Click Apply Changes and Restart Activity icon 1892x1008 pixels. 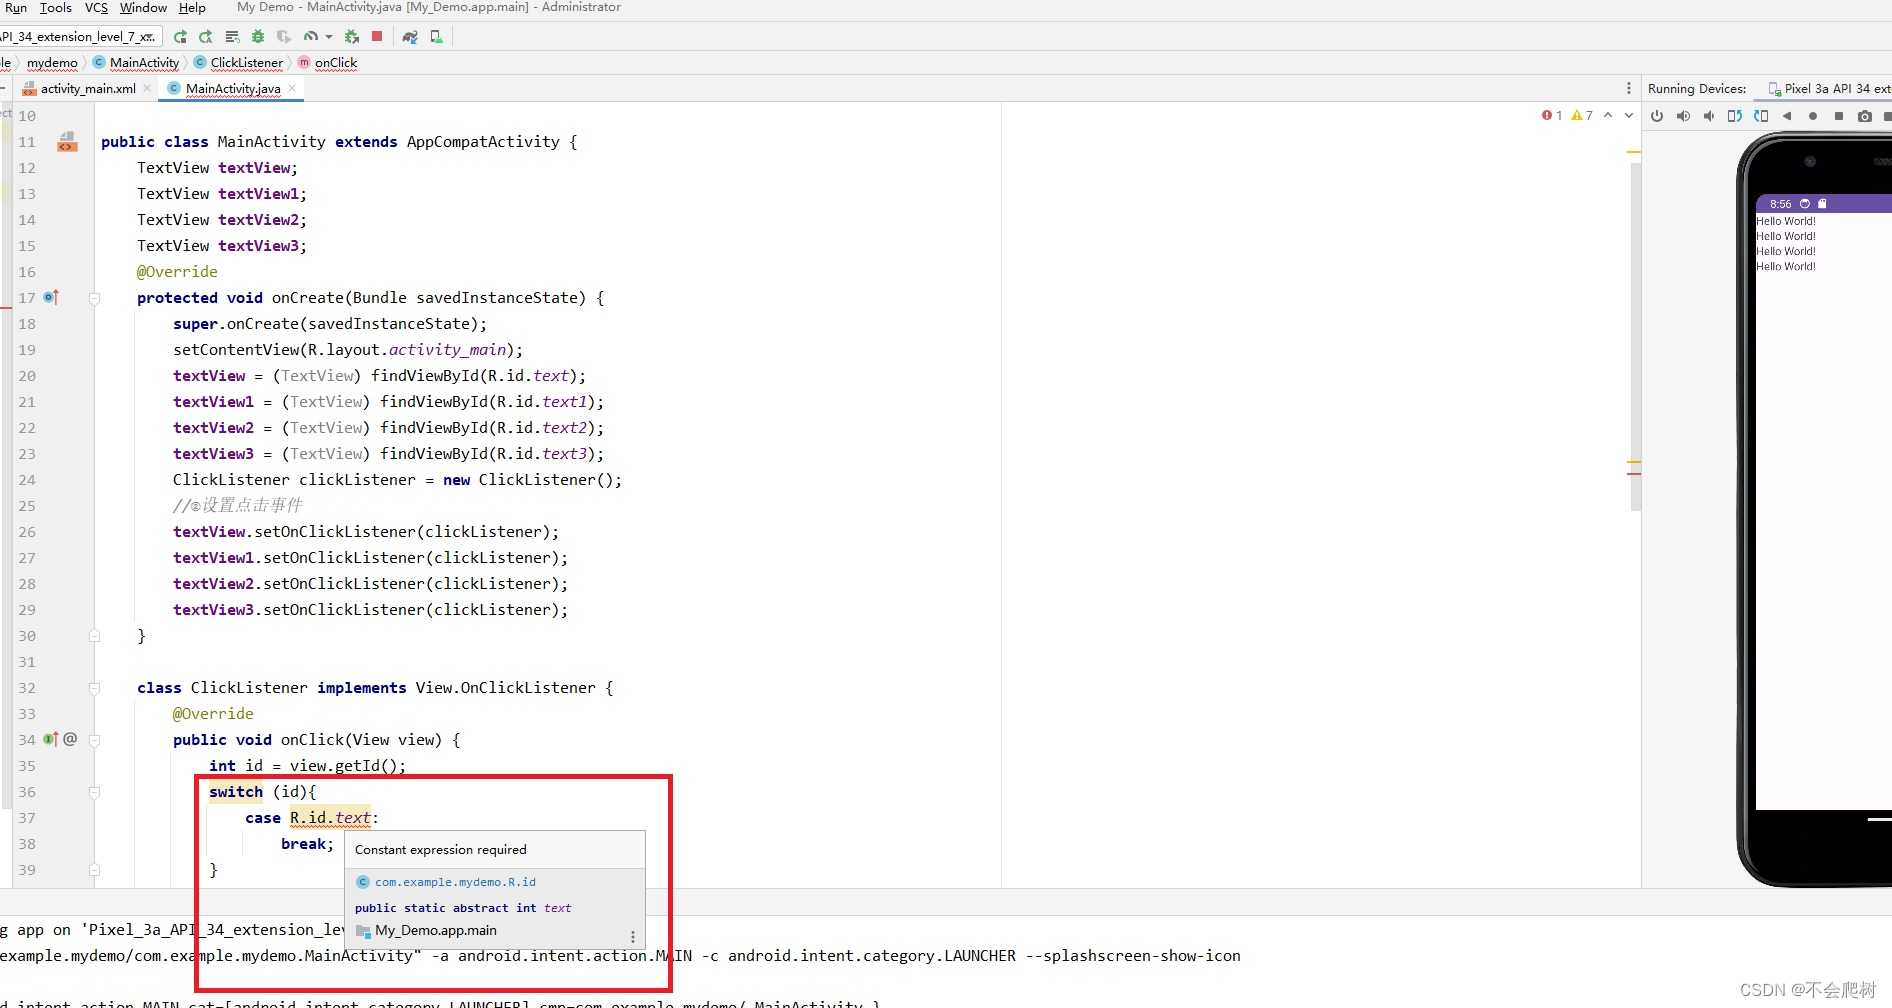206,37
